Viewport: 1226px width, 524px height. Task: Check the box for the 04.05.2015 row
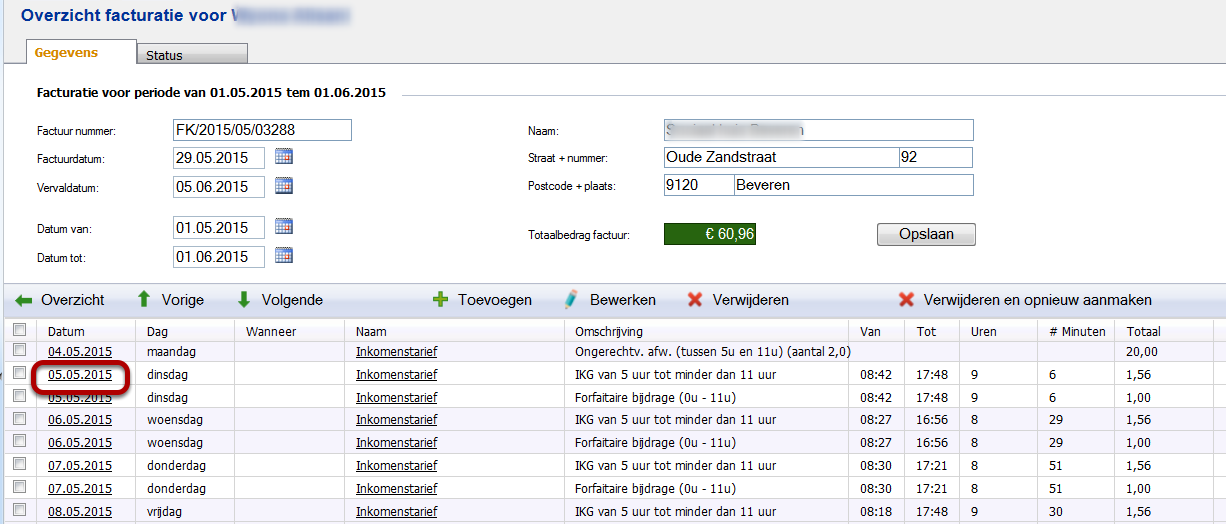tap(19, 350)
